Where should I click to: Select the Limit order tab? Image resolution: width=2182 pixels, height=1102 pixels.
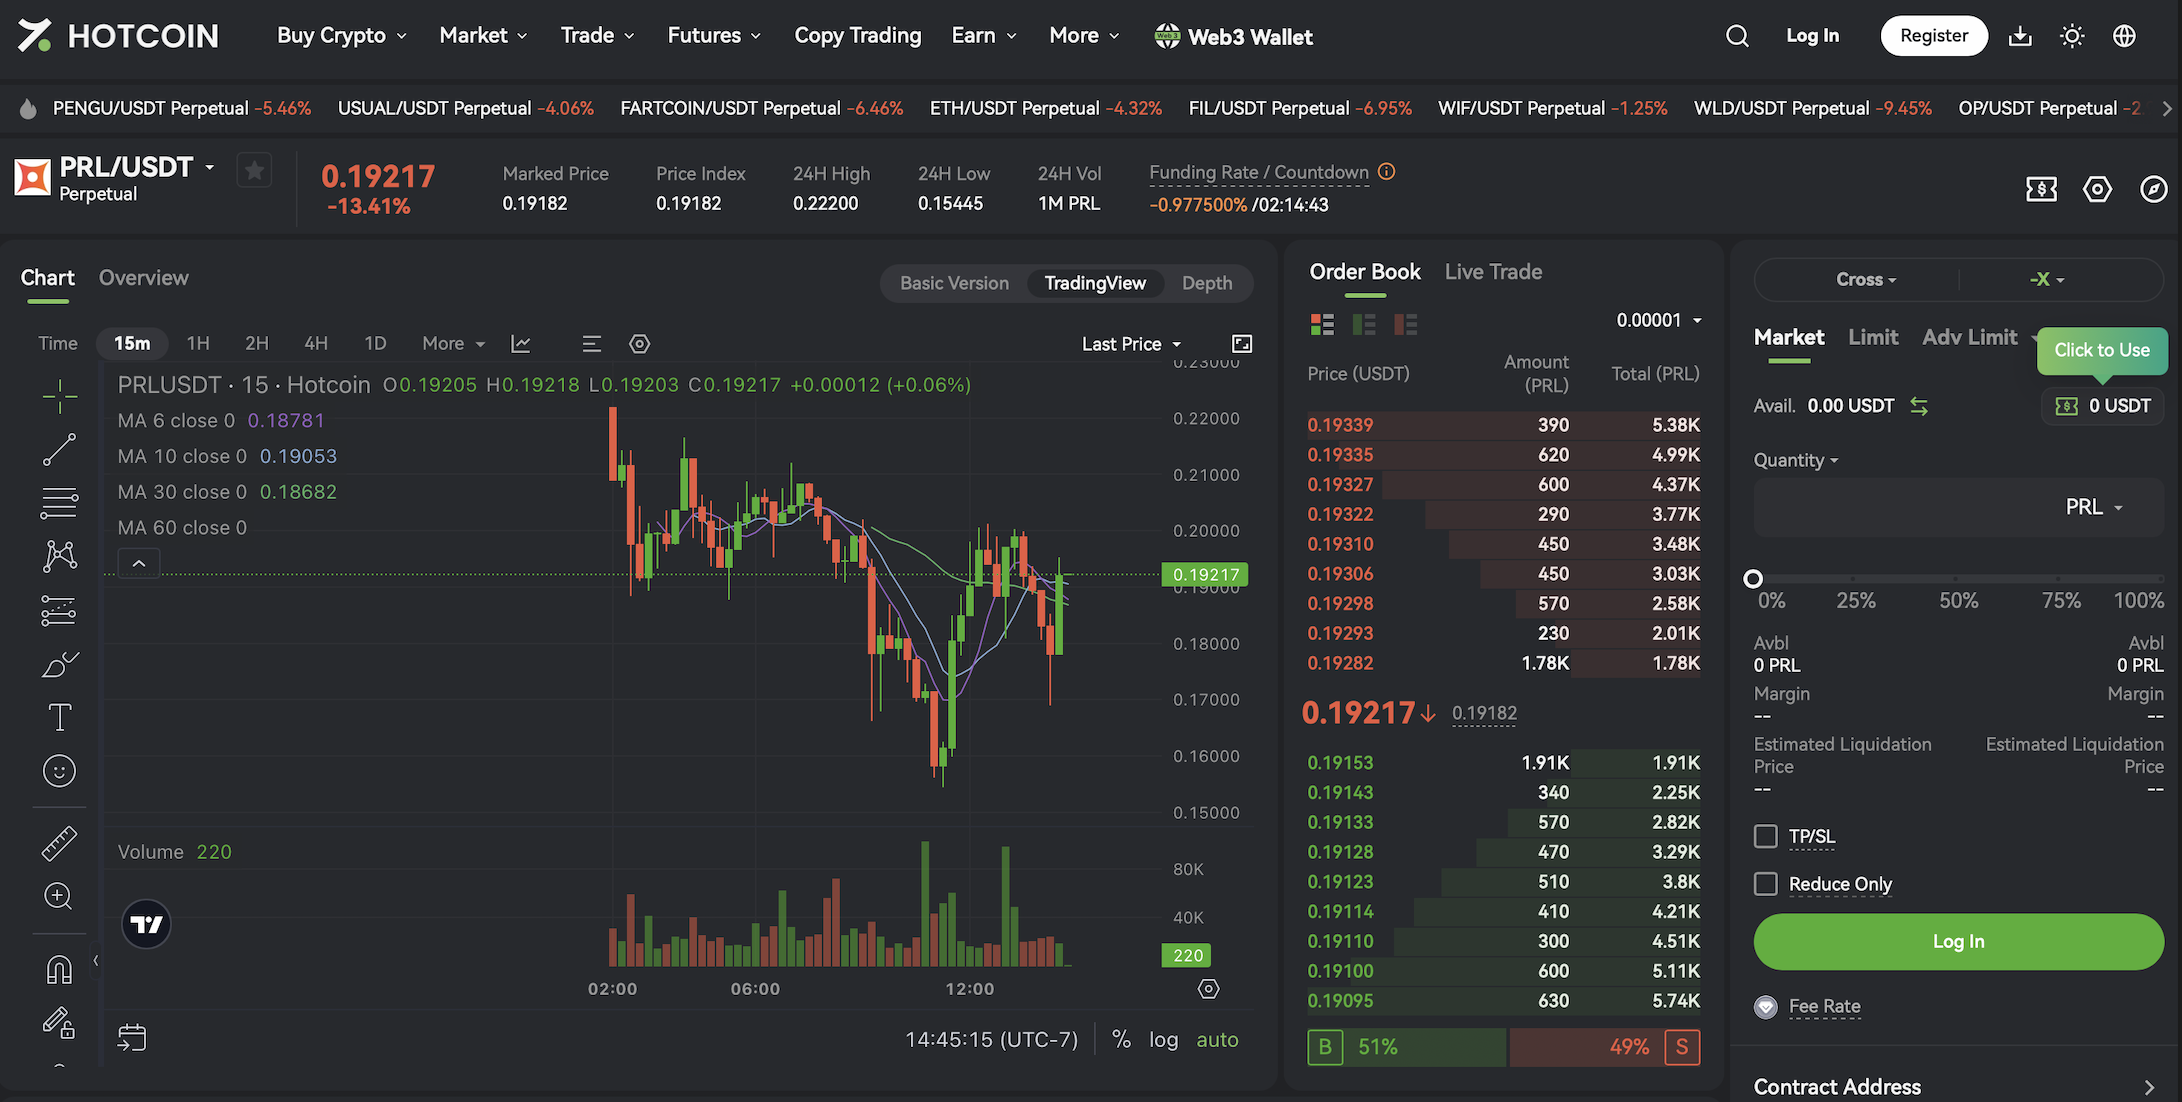(1873, 337)
